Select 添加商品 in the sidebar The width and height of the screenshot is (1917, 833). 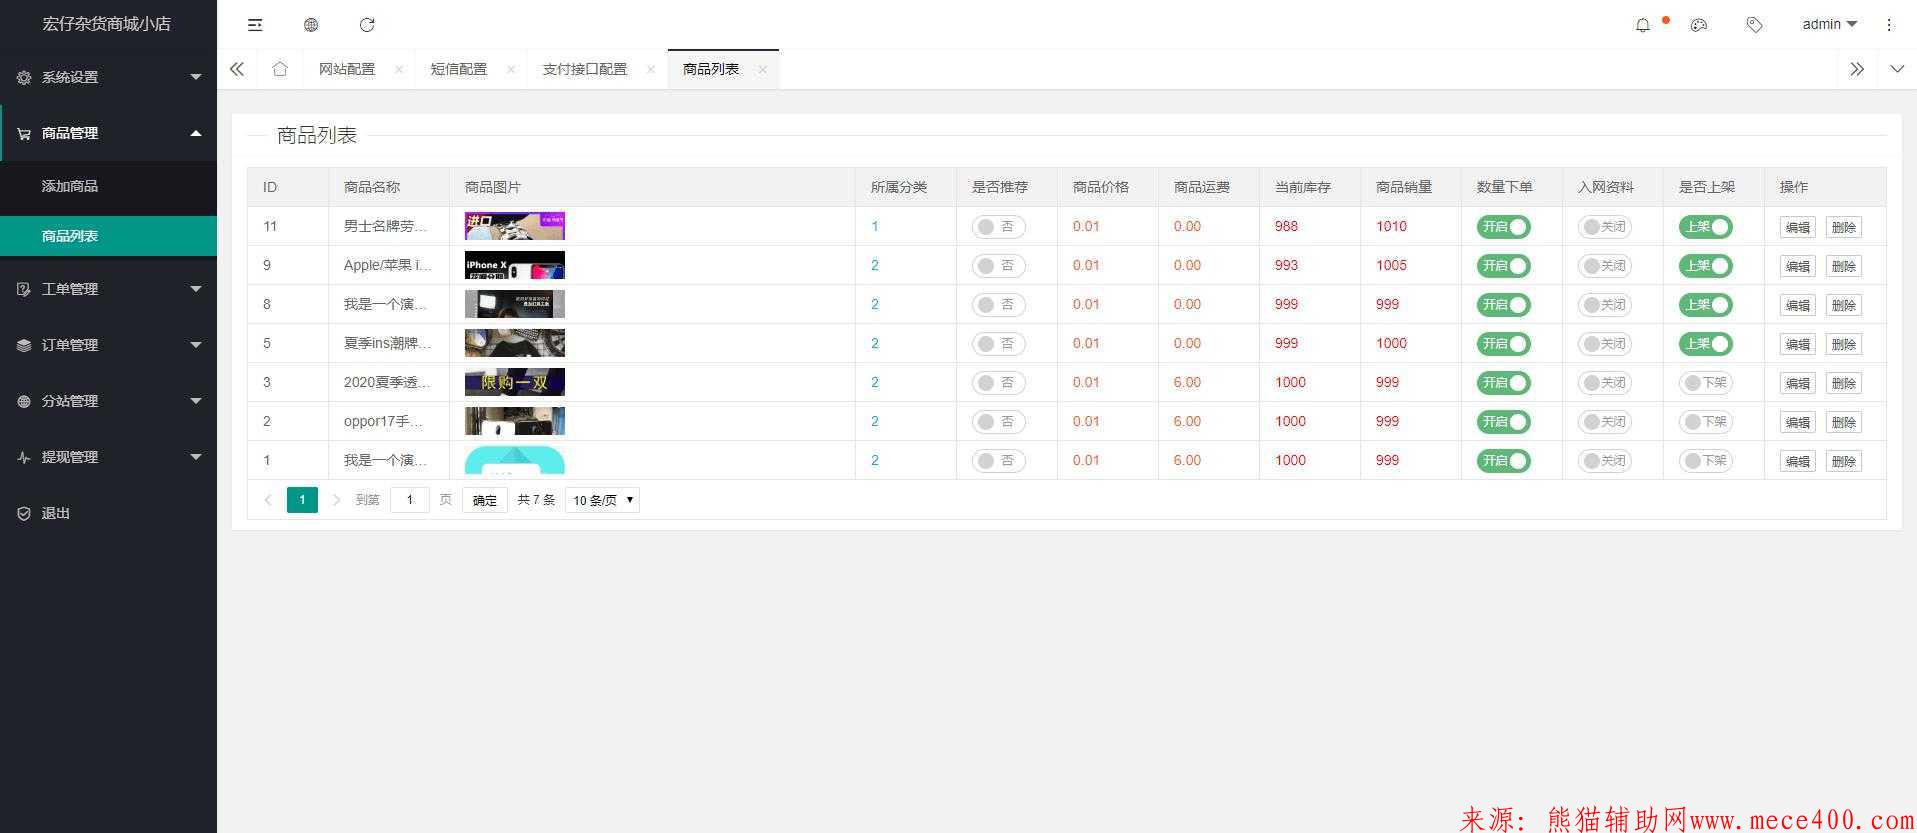point(70,186)
